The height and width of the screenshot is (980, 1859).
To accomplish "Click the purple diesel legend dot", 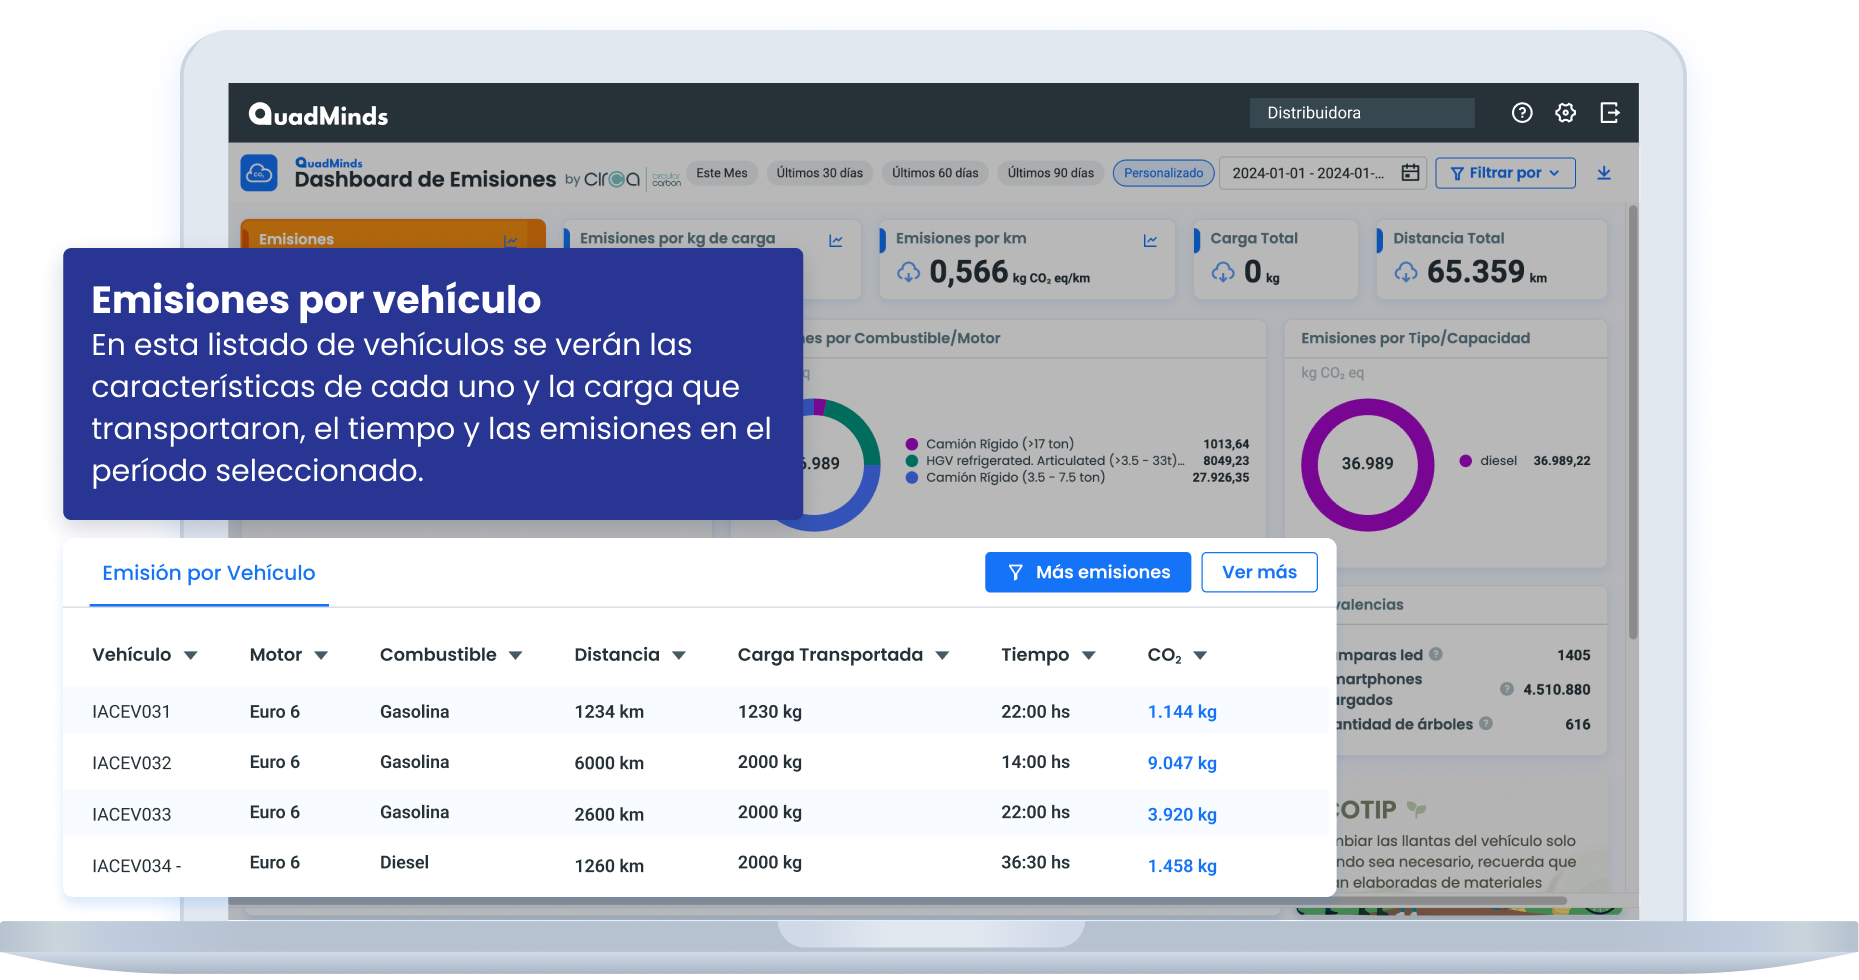I will coord(1465,461).
